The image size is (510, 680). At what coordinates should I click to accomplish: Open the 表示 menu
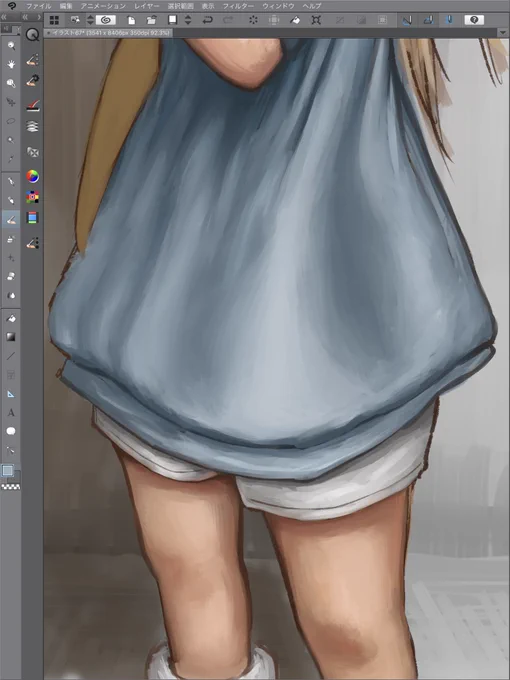208,6
